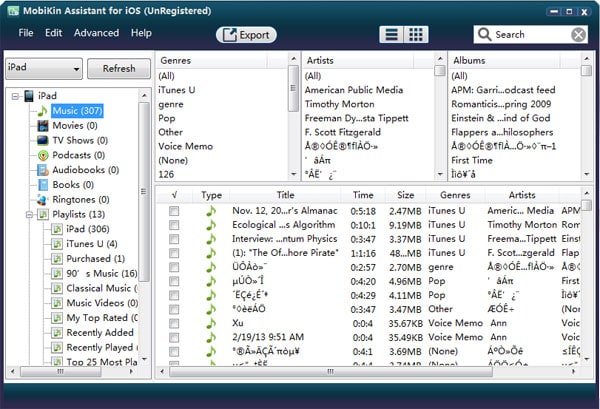Click the Books icon in the tree
600x409 pixels.
pos(43,185)
